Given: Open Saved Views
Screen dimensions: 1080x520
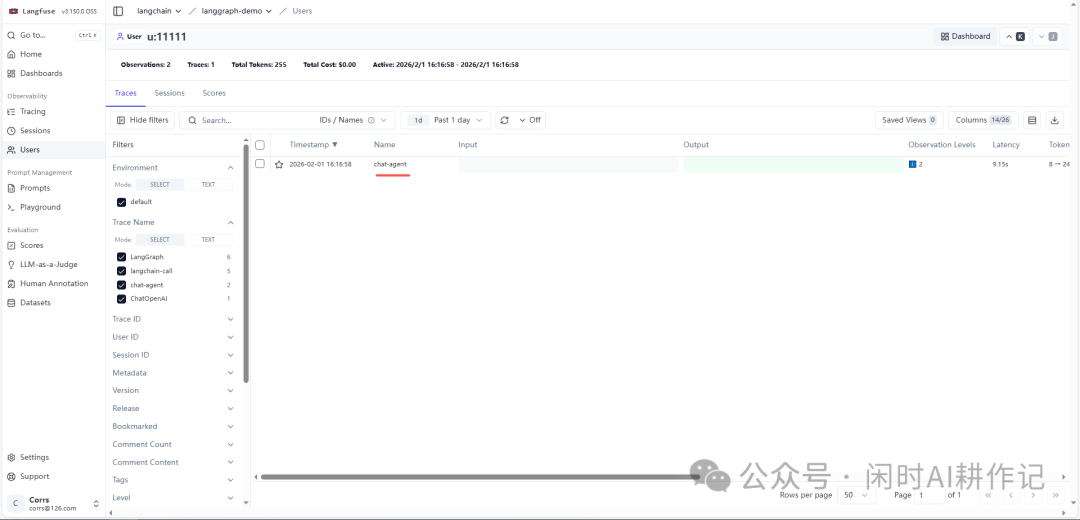Looking at the screenshot, I should tap(909, 120).
